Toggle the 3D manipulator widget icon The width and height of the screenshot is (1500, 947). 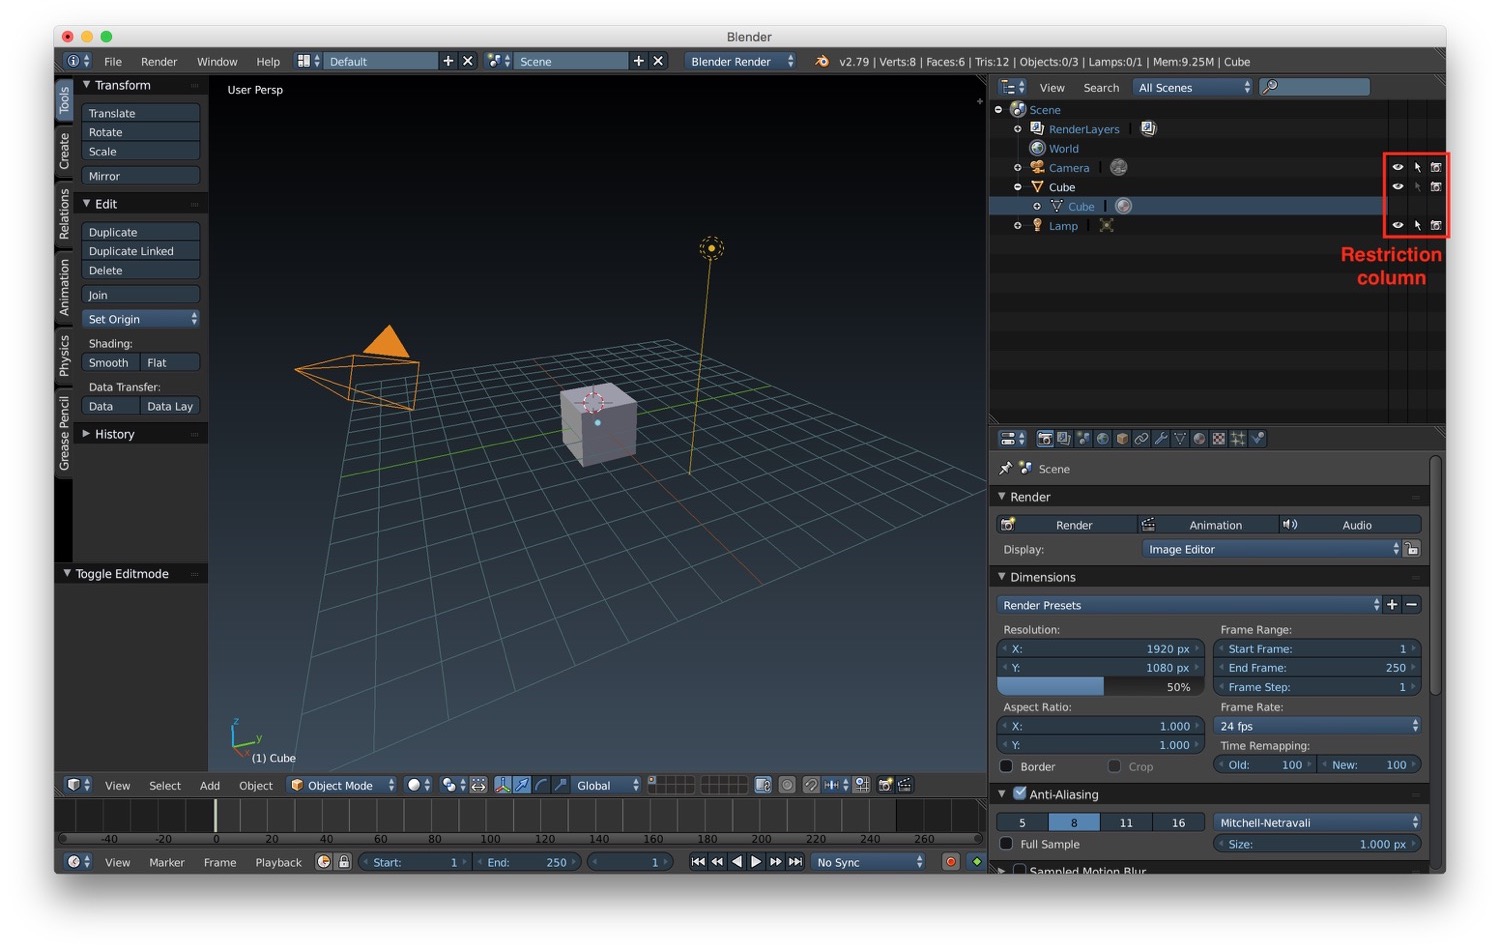(503, 785)
